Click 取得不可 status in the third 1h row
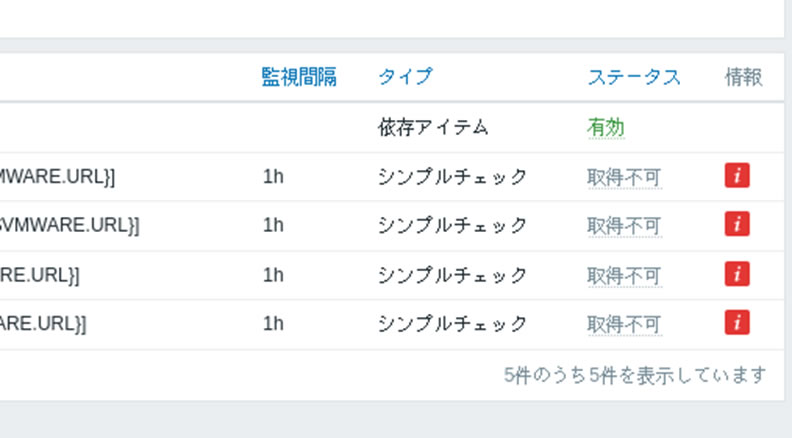 coord(624,275)
